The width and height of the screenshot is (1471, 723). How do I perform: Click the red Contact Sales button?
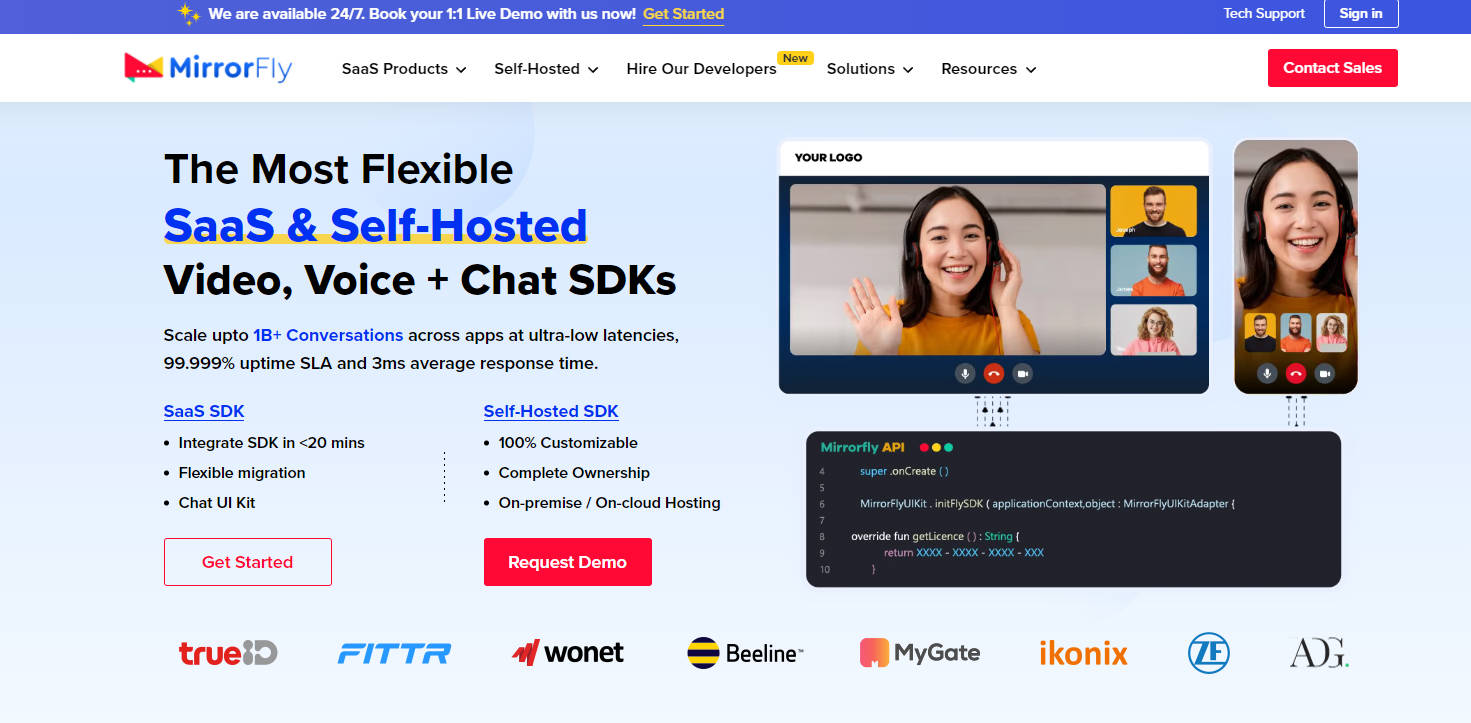[1332, 68]
